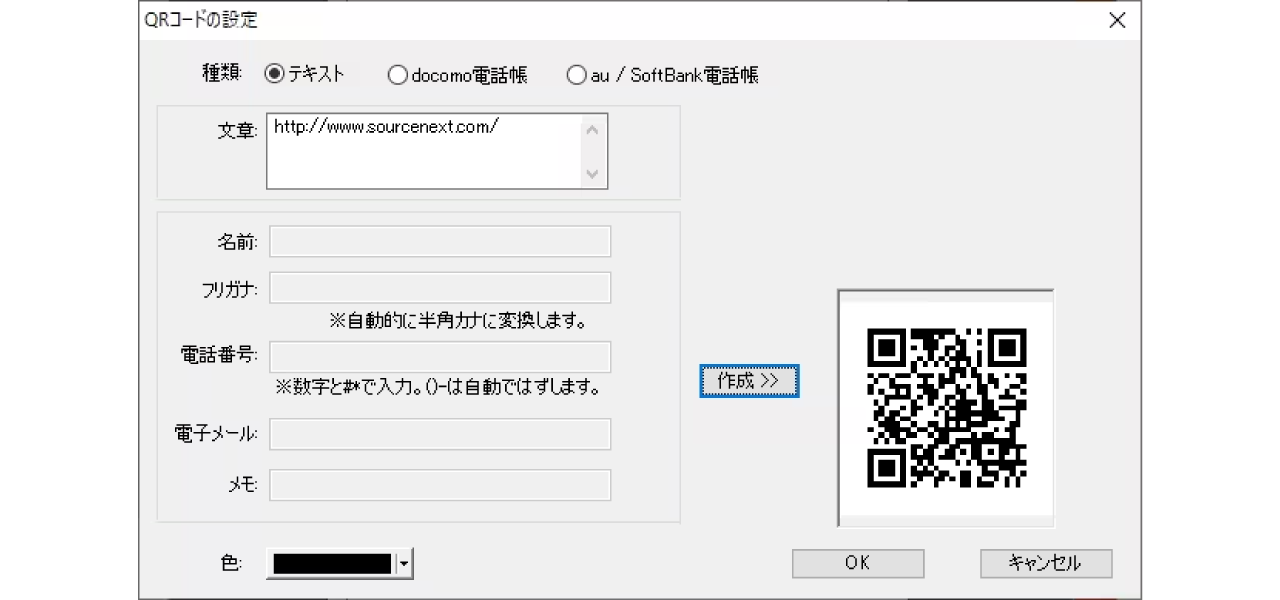The image size is (1280, 600).
Task: Click the 電子メール input field
Action: coord(440,434)
